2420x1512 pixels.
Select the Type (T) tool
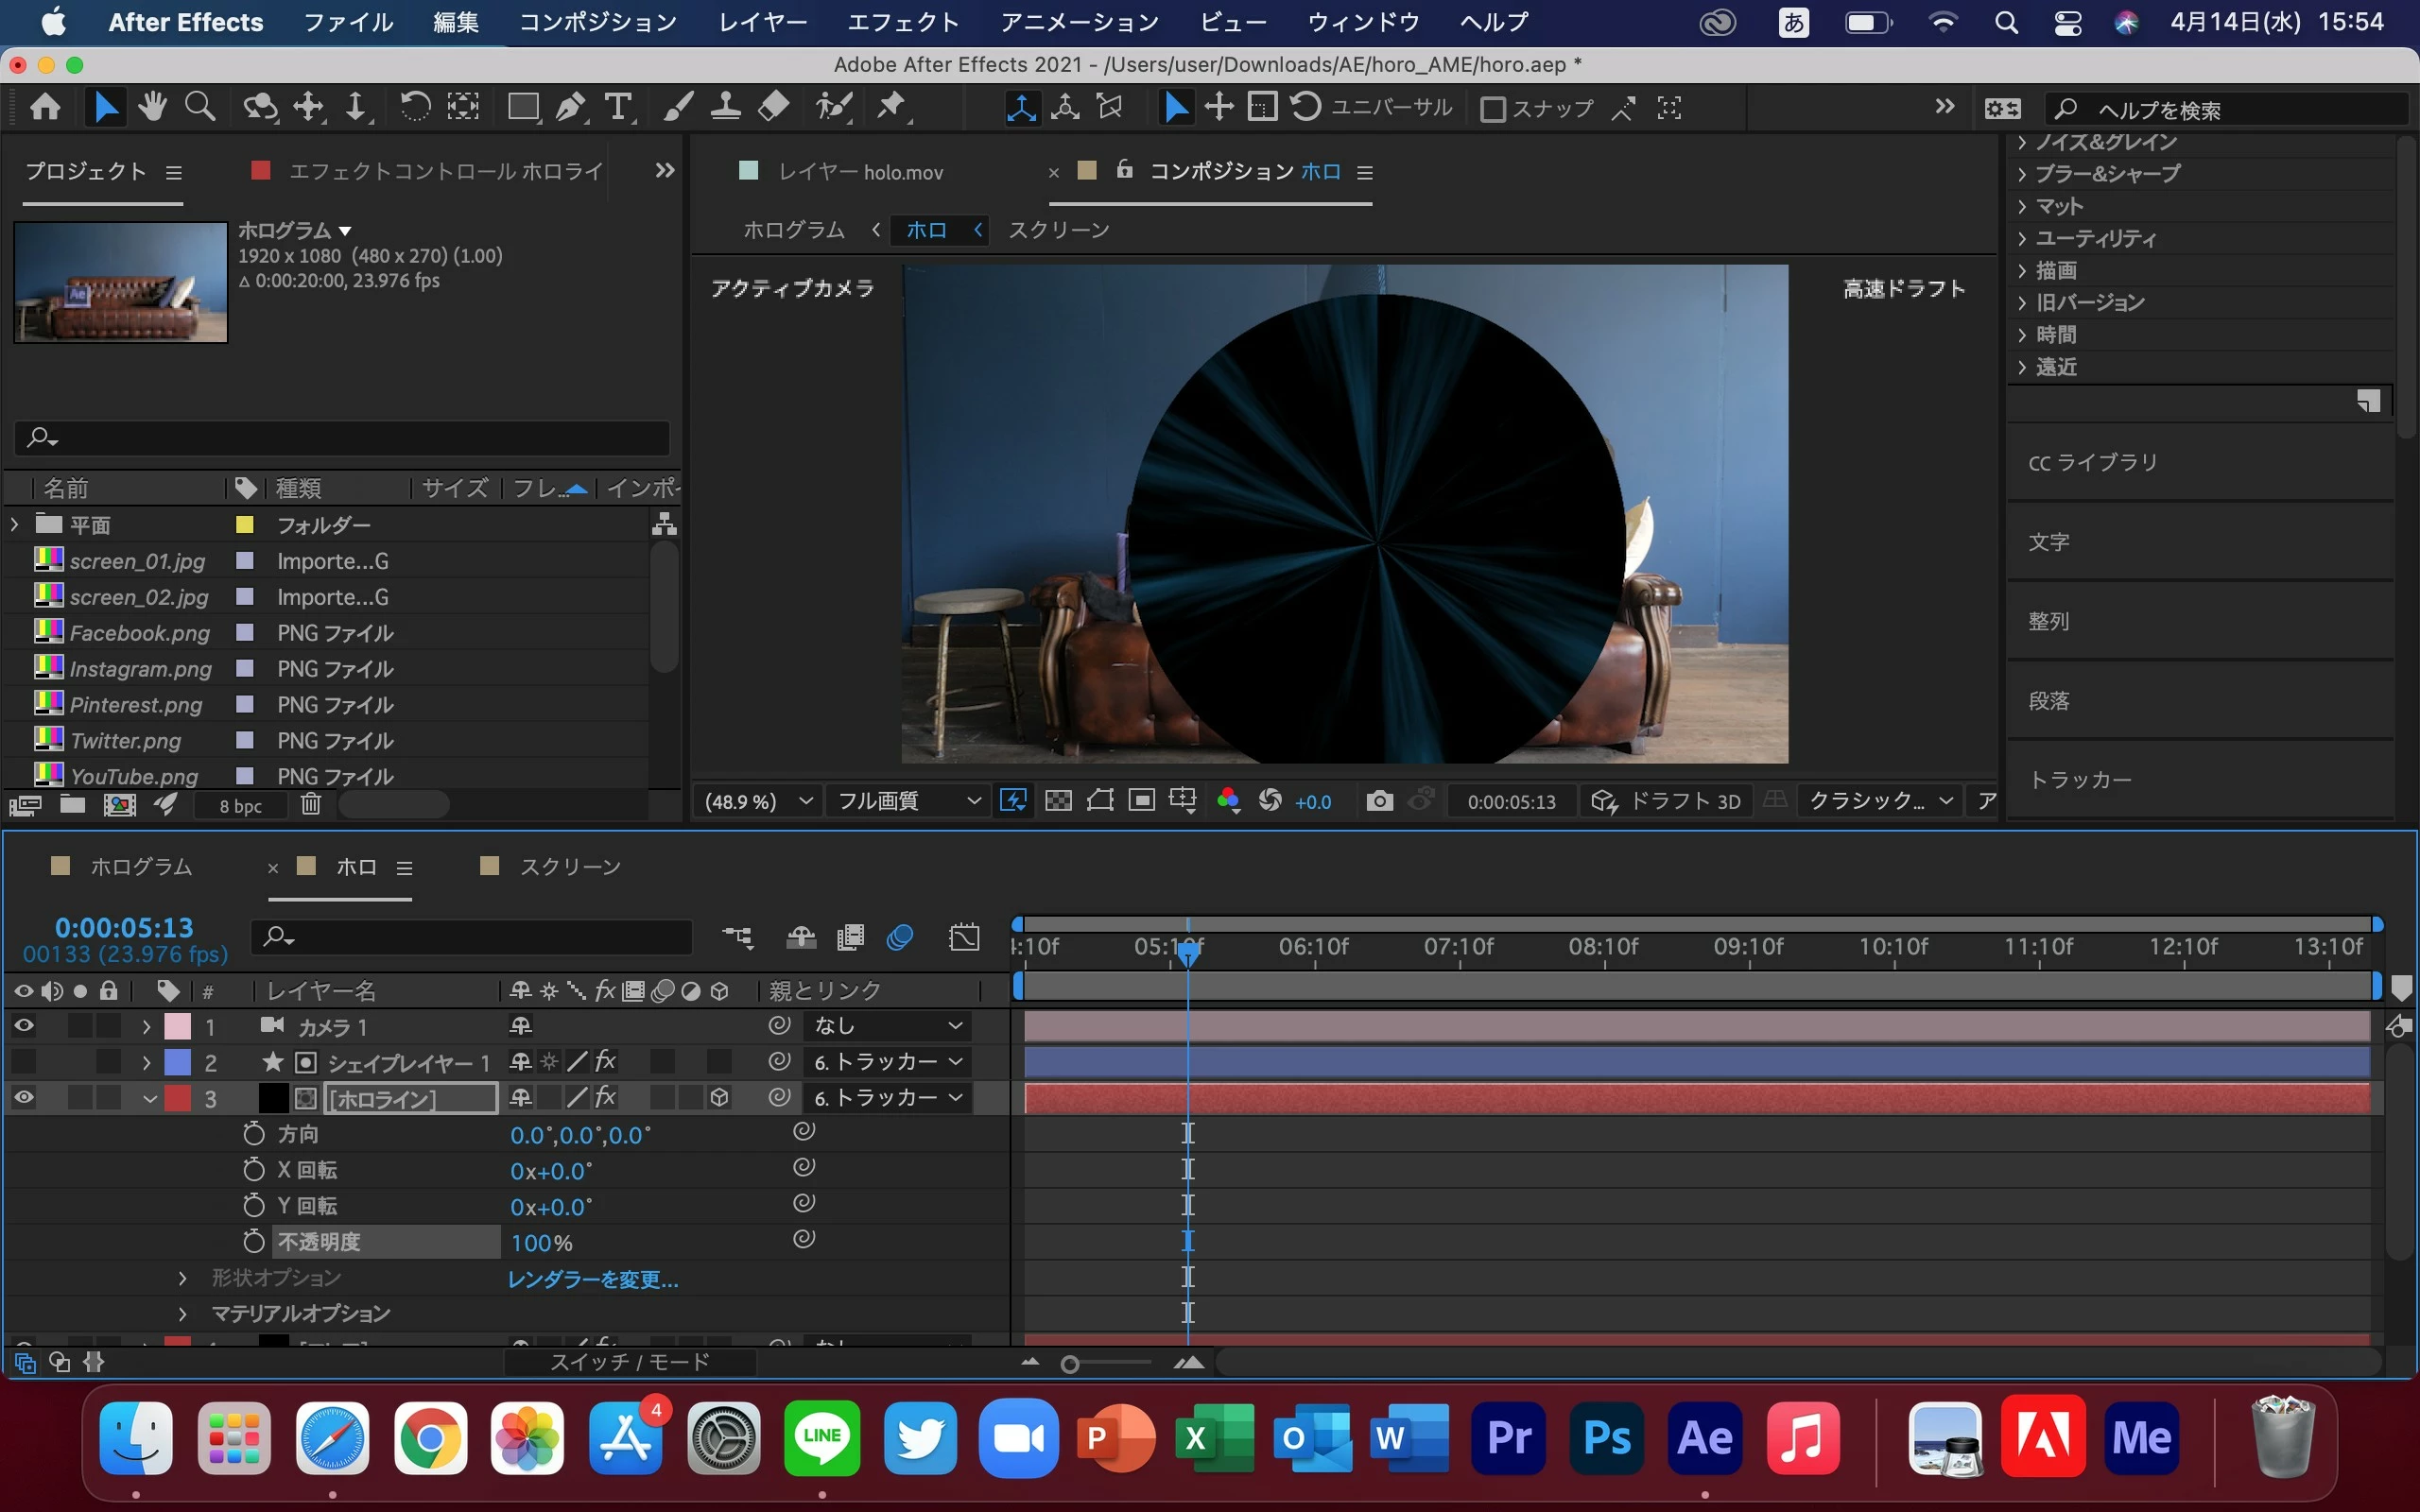pyautogui.click(x=619, y=107)
